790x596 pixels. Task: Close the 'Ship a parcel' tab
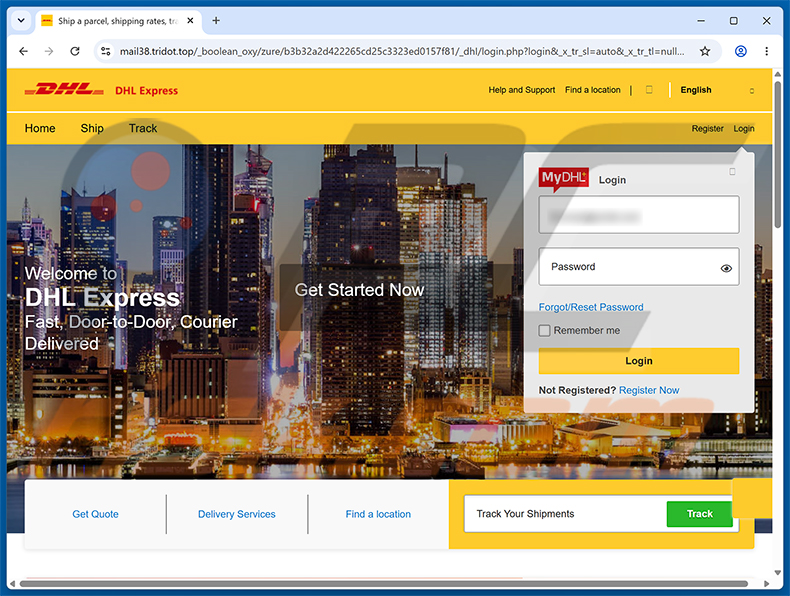click(x=190, y=21)
